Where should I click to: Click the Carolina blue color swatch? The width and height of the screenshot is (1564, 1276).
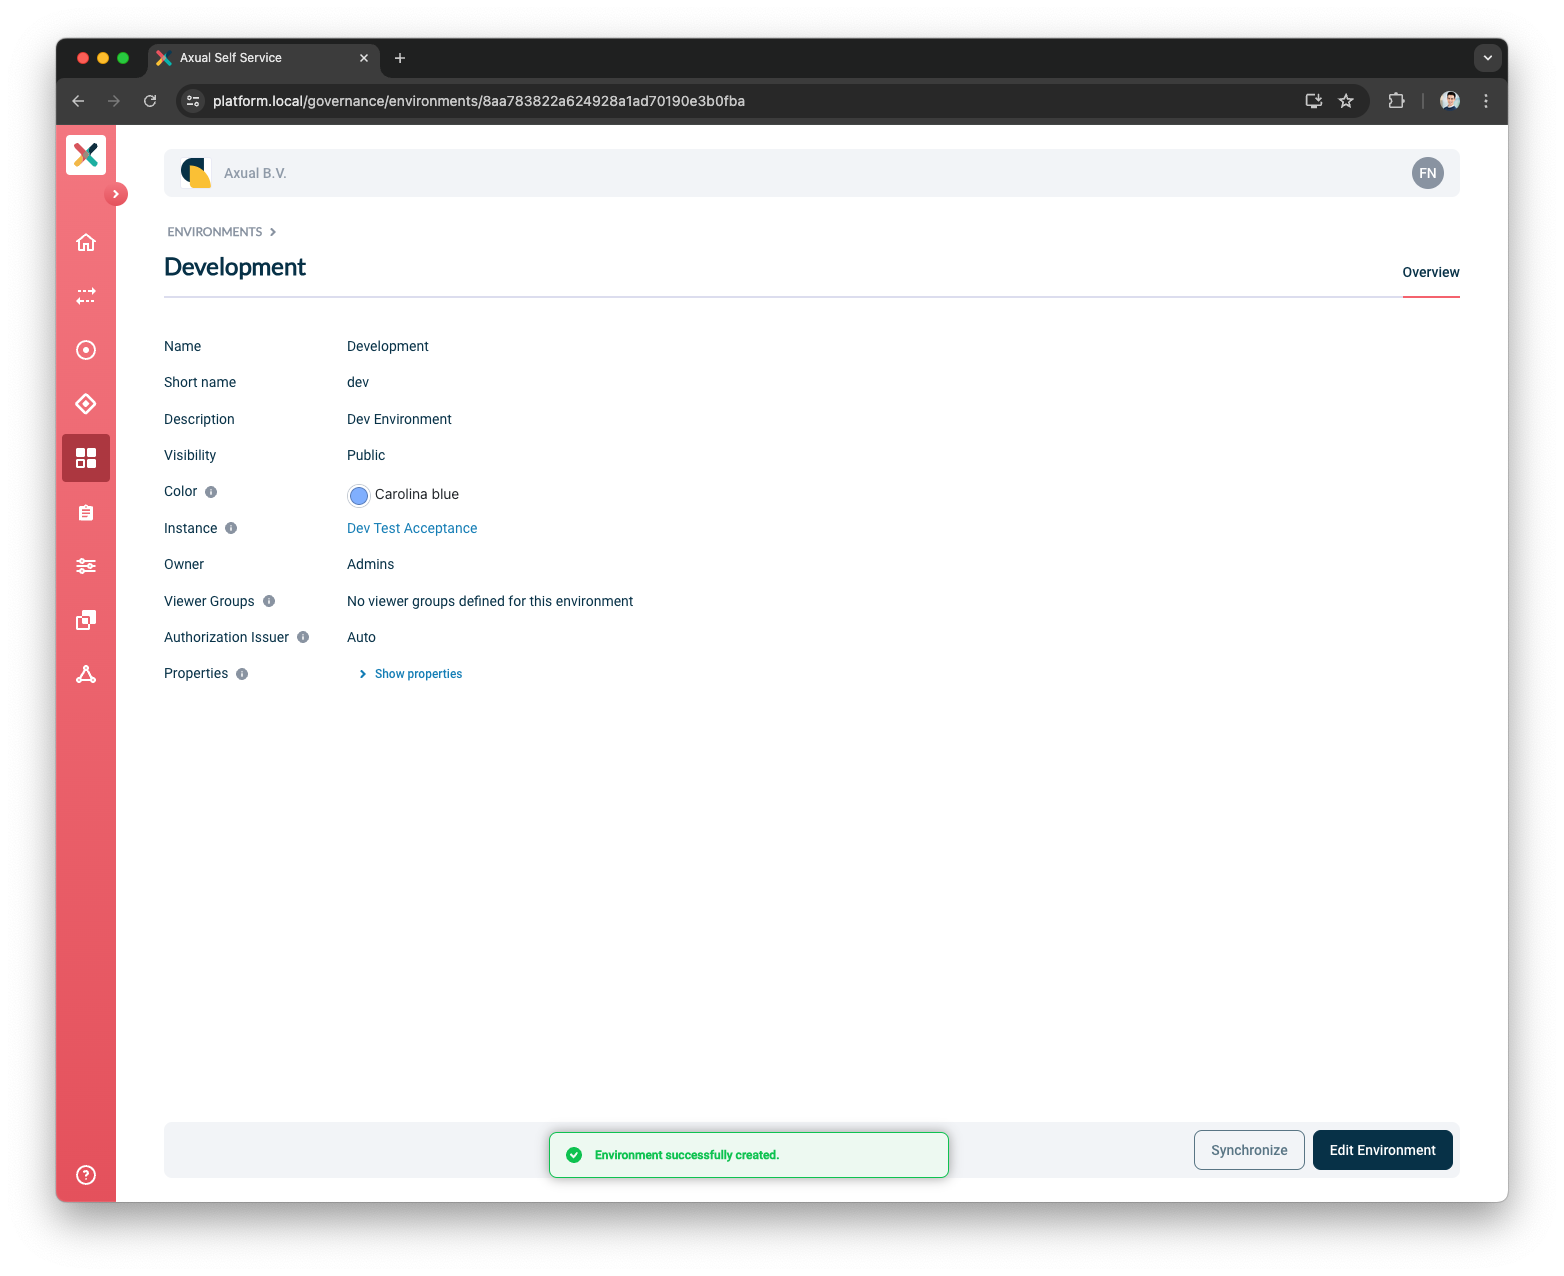pos(358,495)
